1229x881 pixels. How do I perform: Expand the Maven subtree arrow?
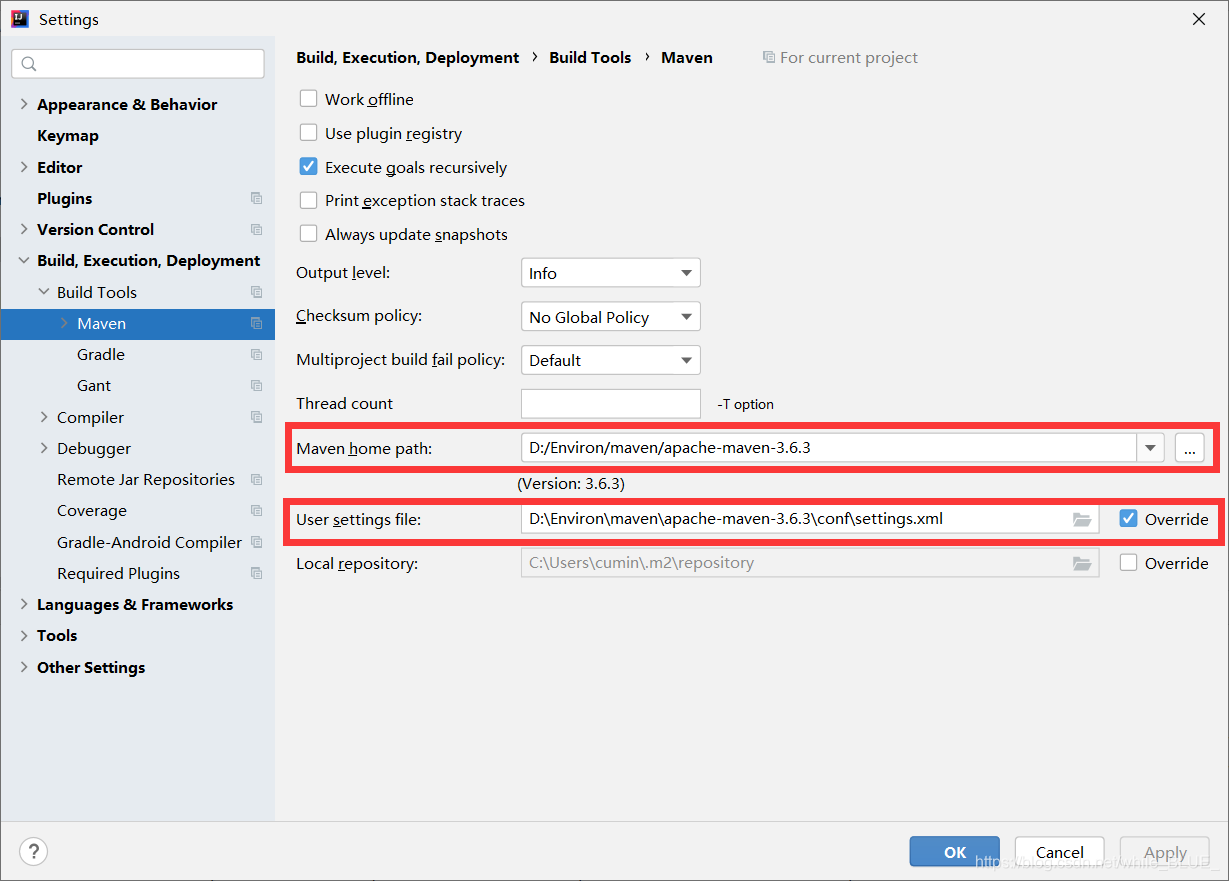point(64,323)
